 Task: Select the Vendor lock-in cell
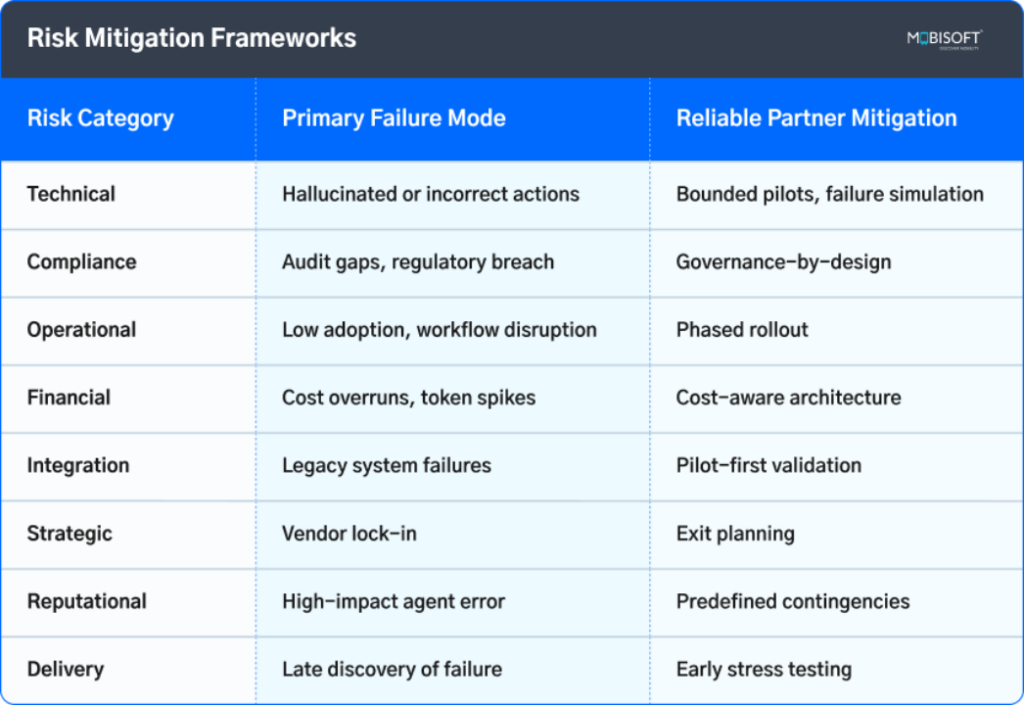pos(349,534)
